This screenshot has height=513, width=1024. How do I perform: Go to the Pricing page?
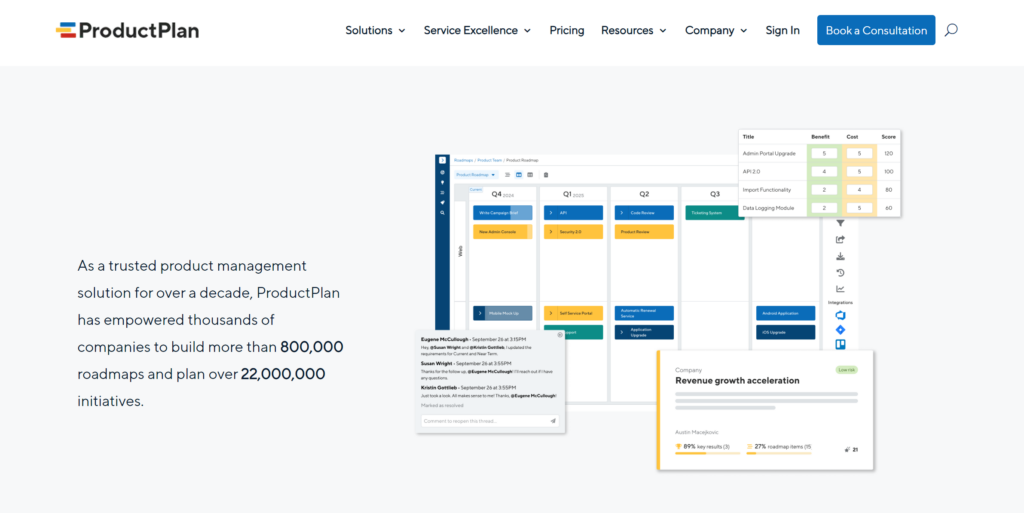click(x=567, y=30)
